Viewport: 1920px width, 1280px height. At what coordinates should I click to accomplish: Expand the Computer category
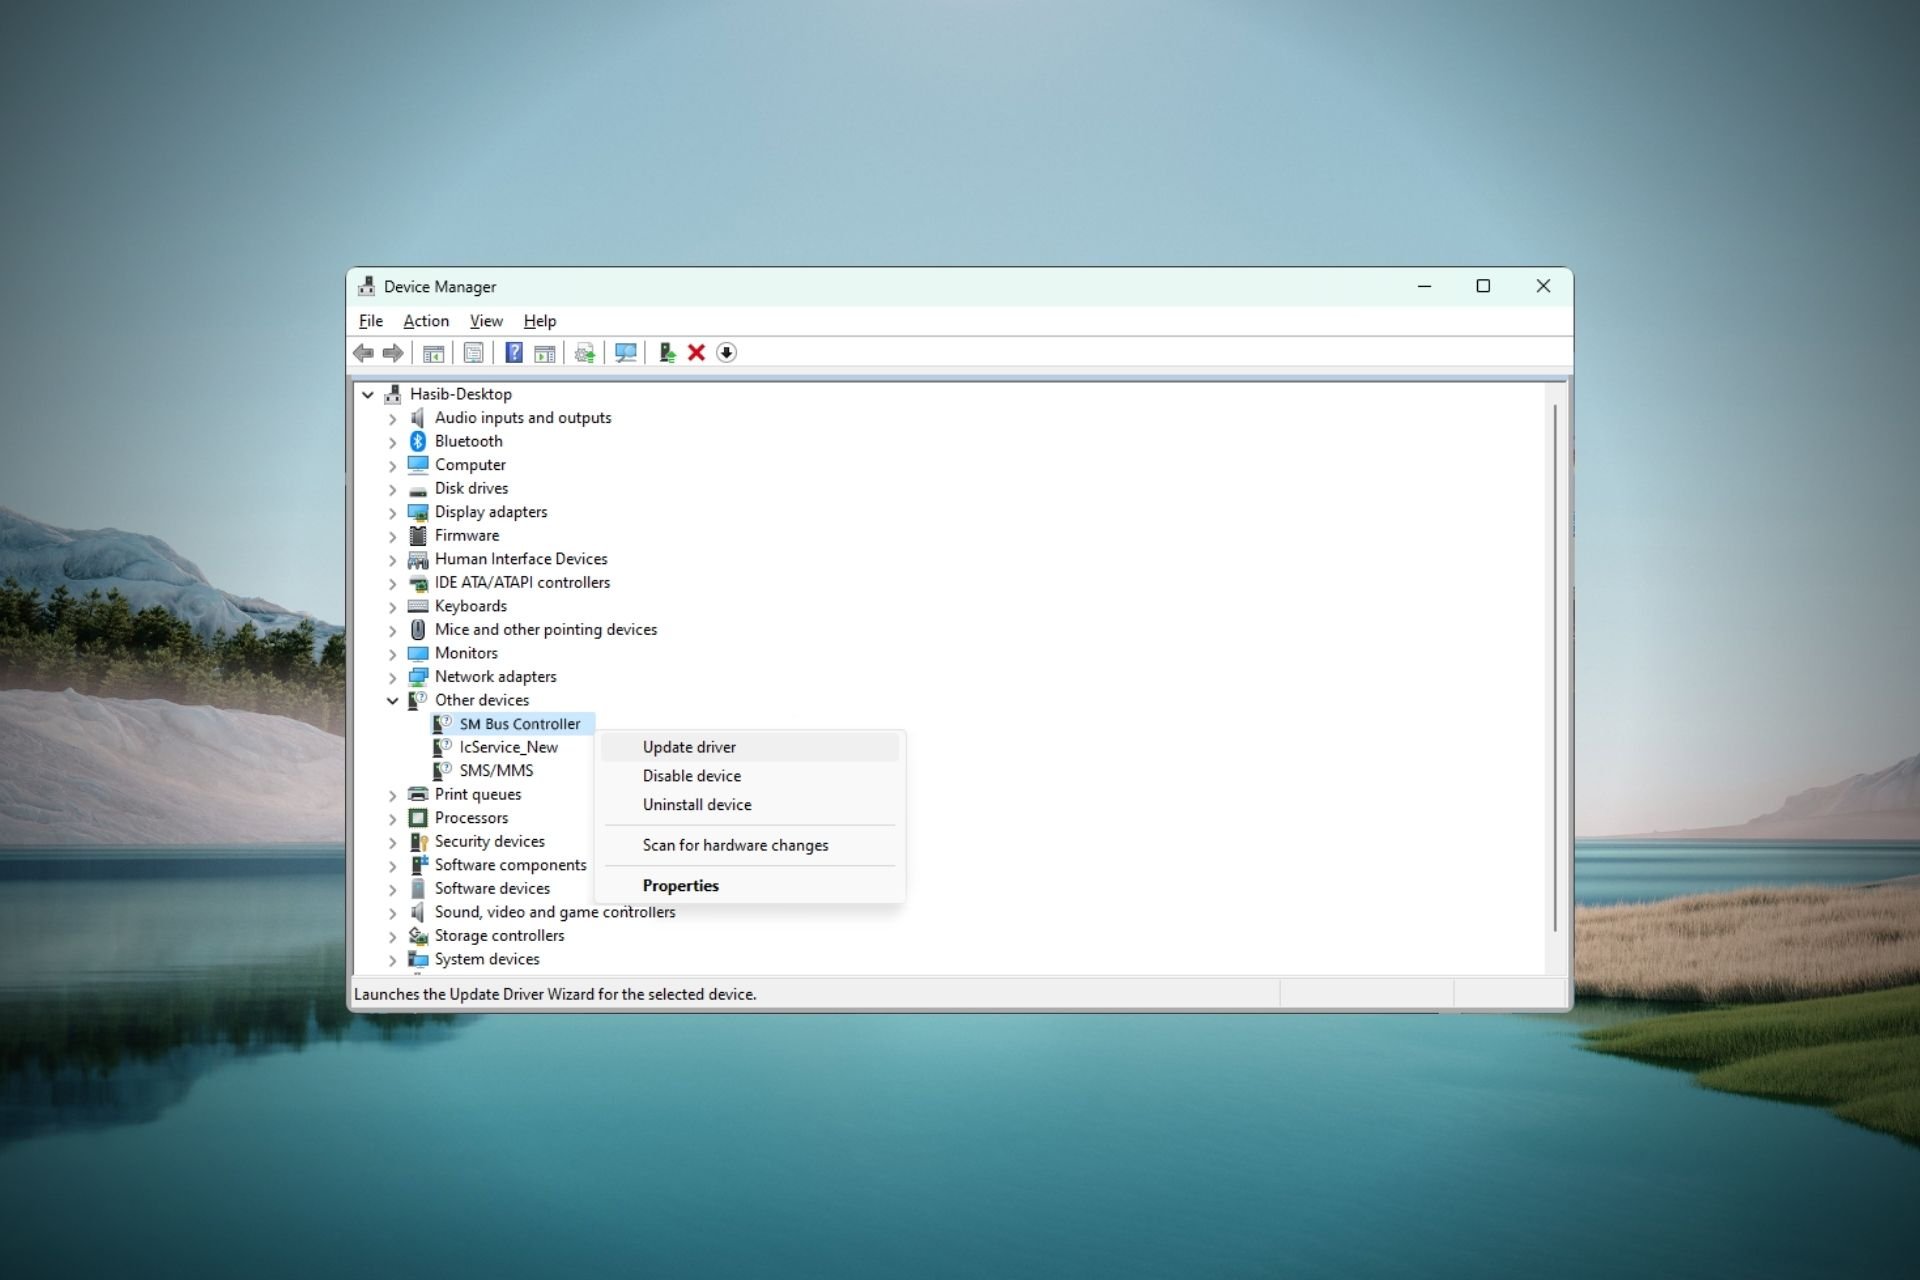(392, 466)
